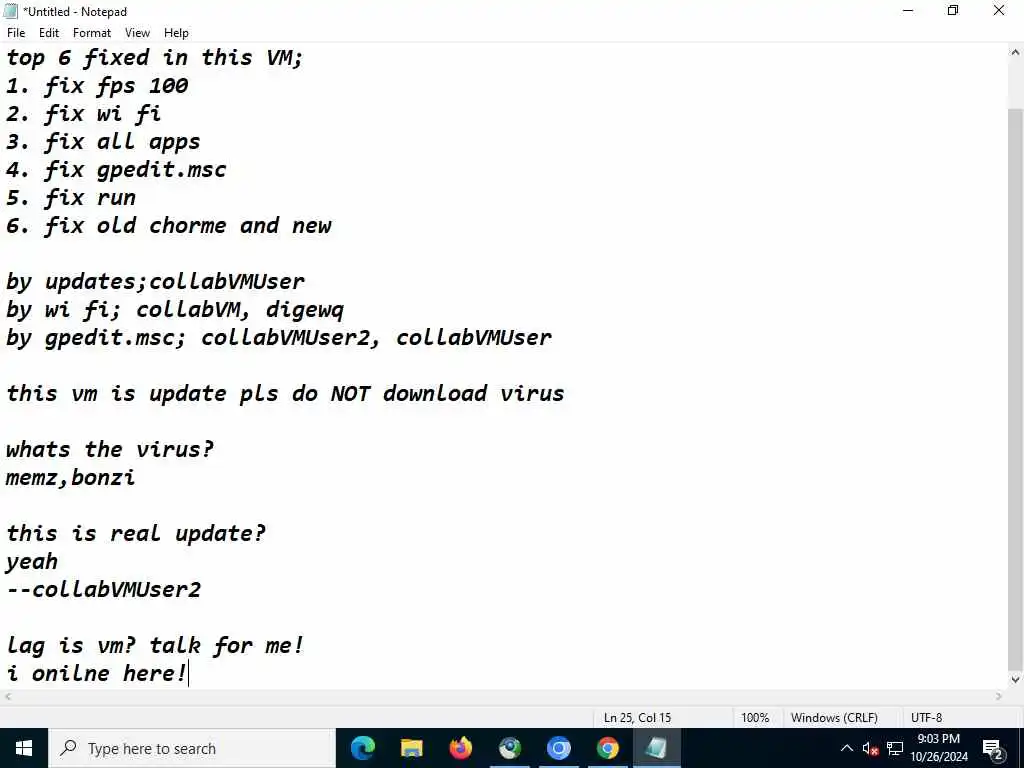The width and height of the screenshot is (1024, 768).
Task: Click the line '1. fix fps 100'
Action: point(97,86)
